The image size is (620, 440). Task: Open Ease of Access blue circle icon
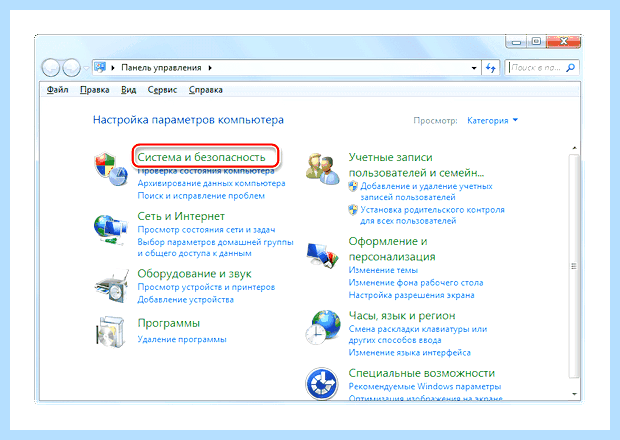tap(322, 384)
